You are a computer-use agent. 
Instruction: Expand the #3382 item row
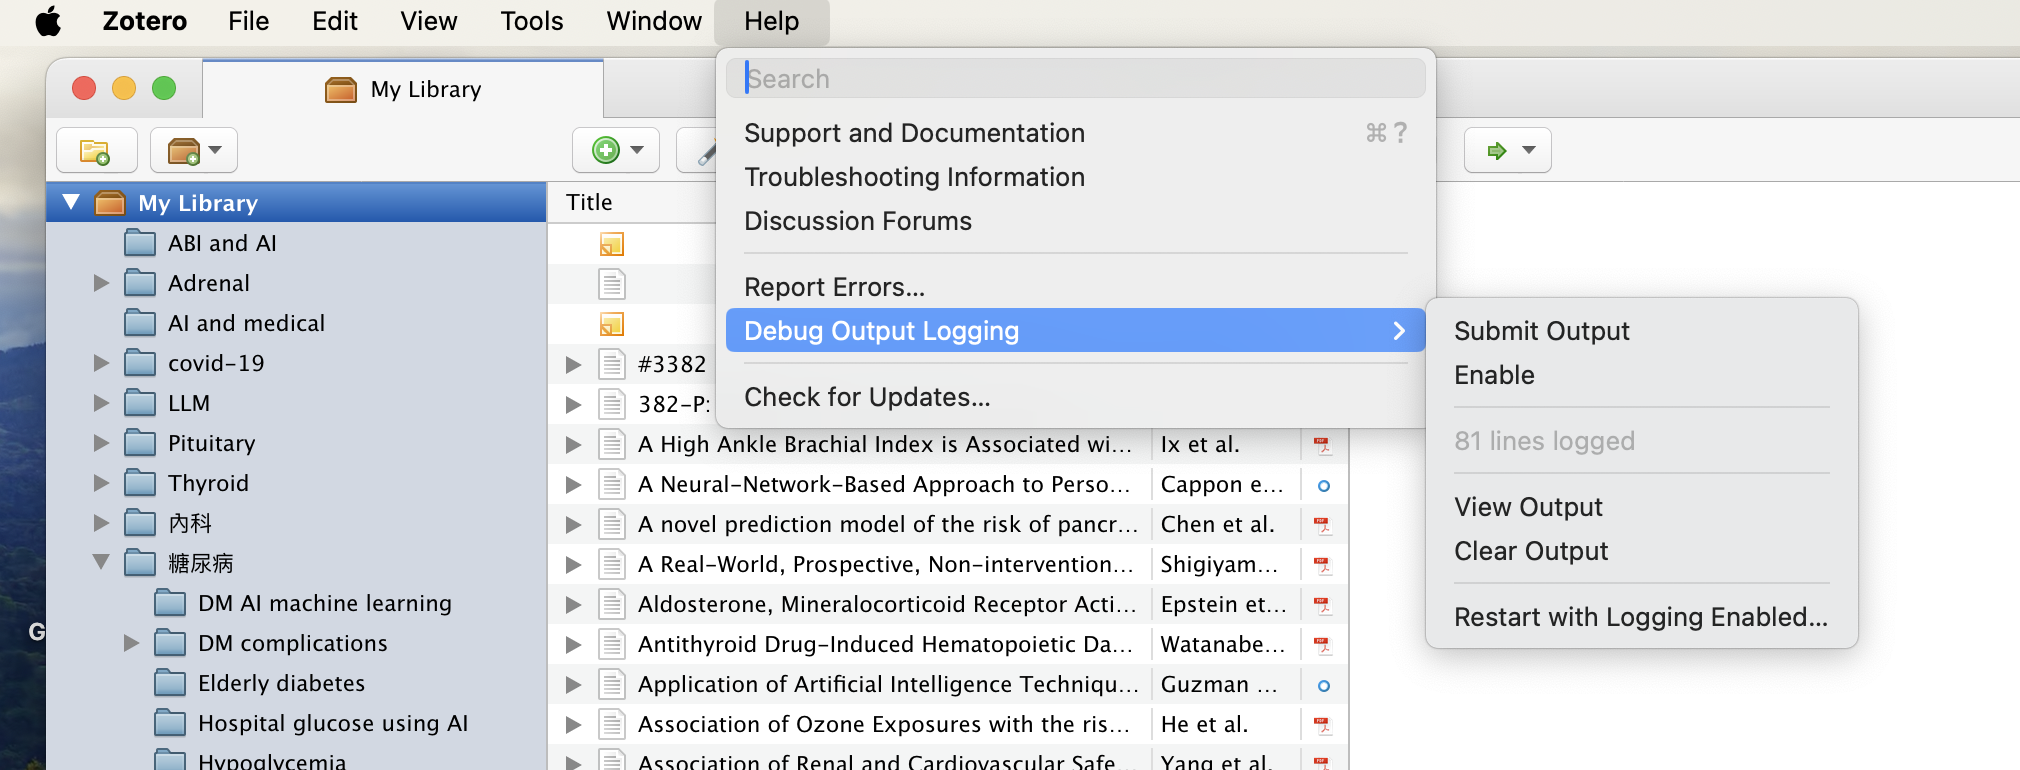(573, 364)
